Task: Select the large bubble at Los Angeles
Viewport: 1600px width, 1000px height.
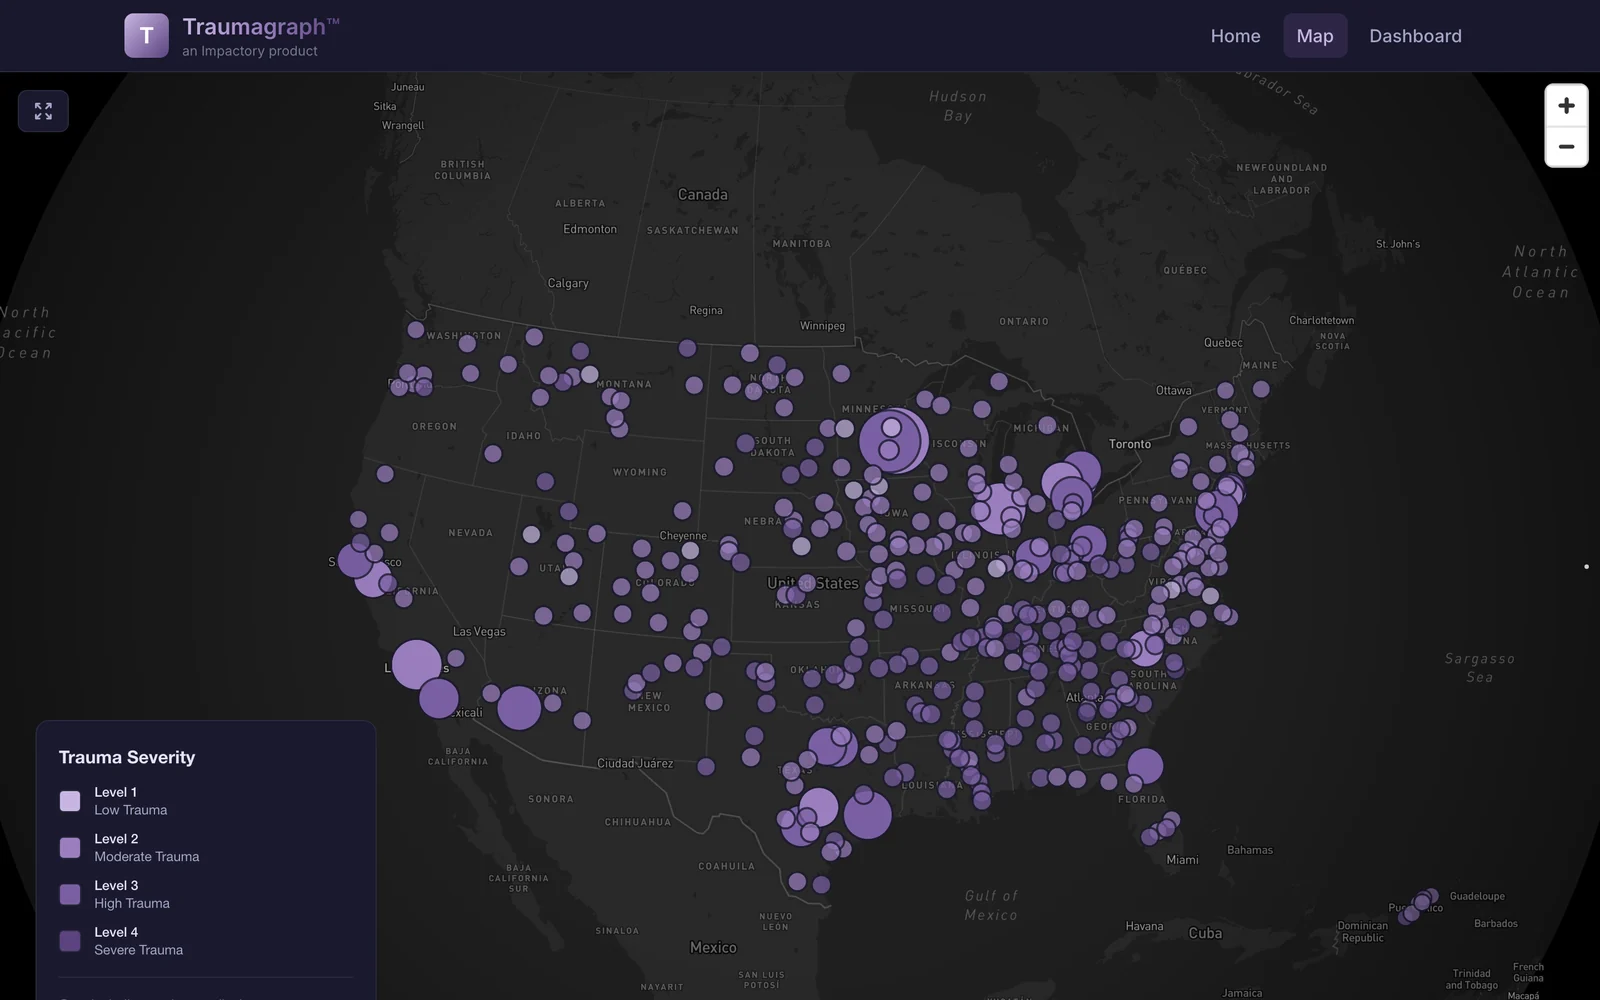Action: coord(417,664)
